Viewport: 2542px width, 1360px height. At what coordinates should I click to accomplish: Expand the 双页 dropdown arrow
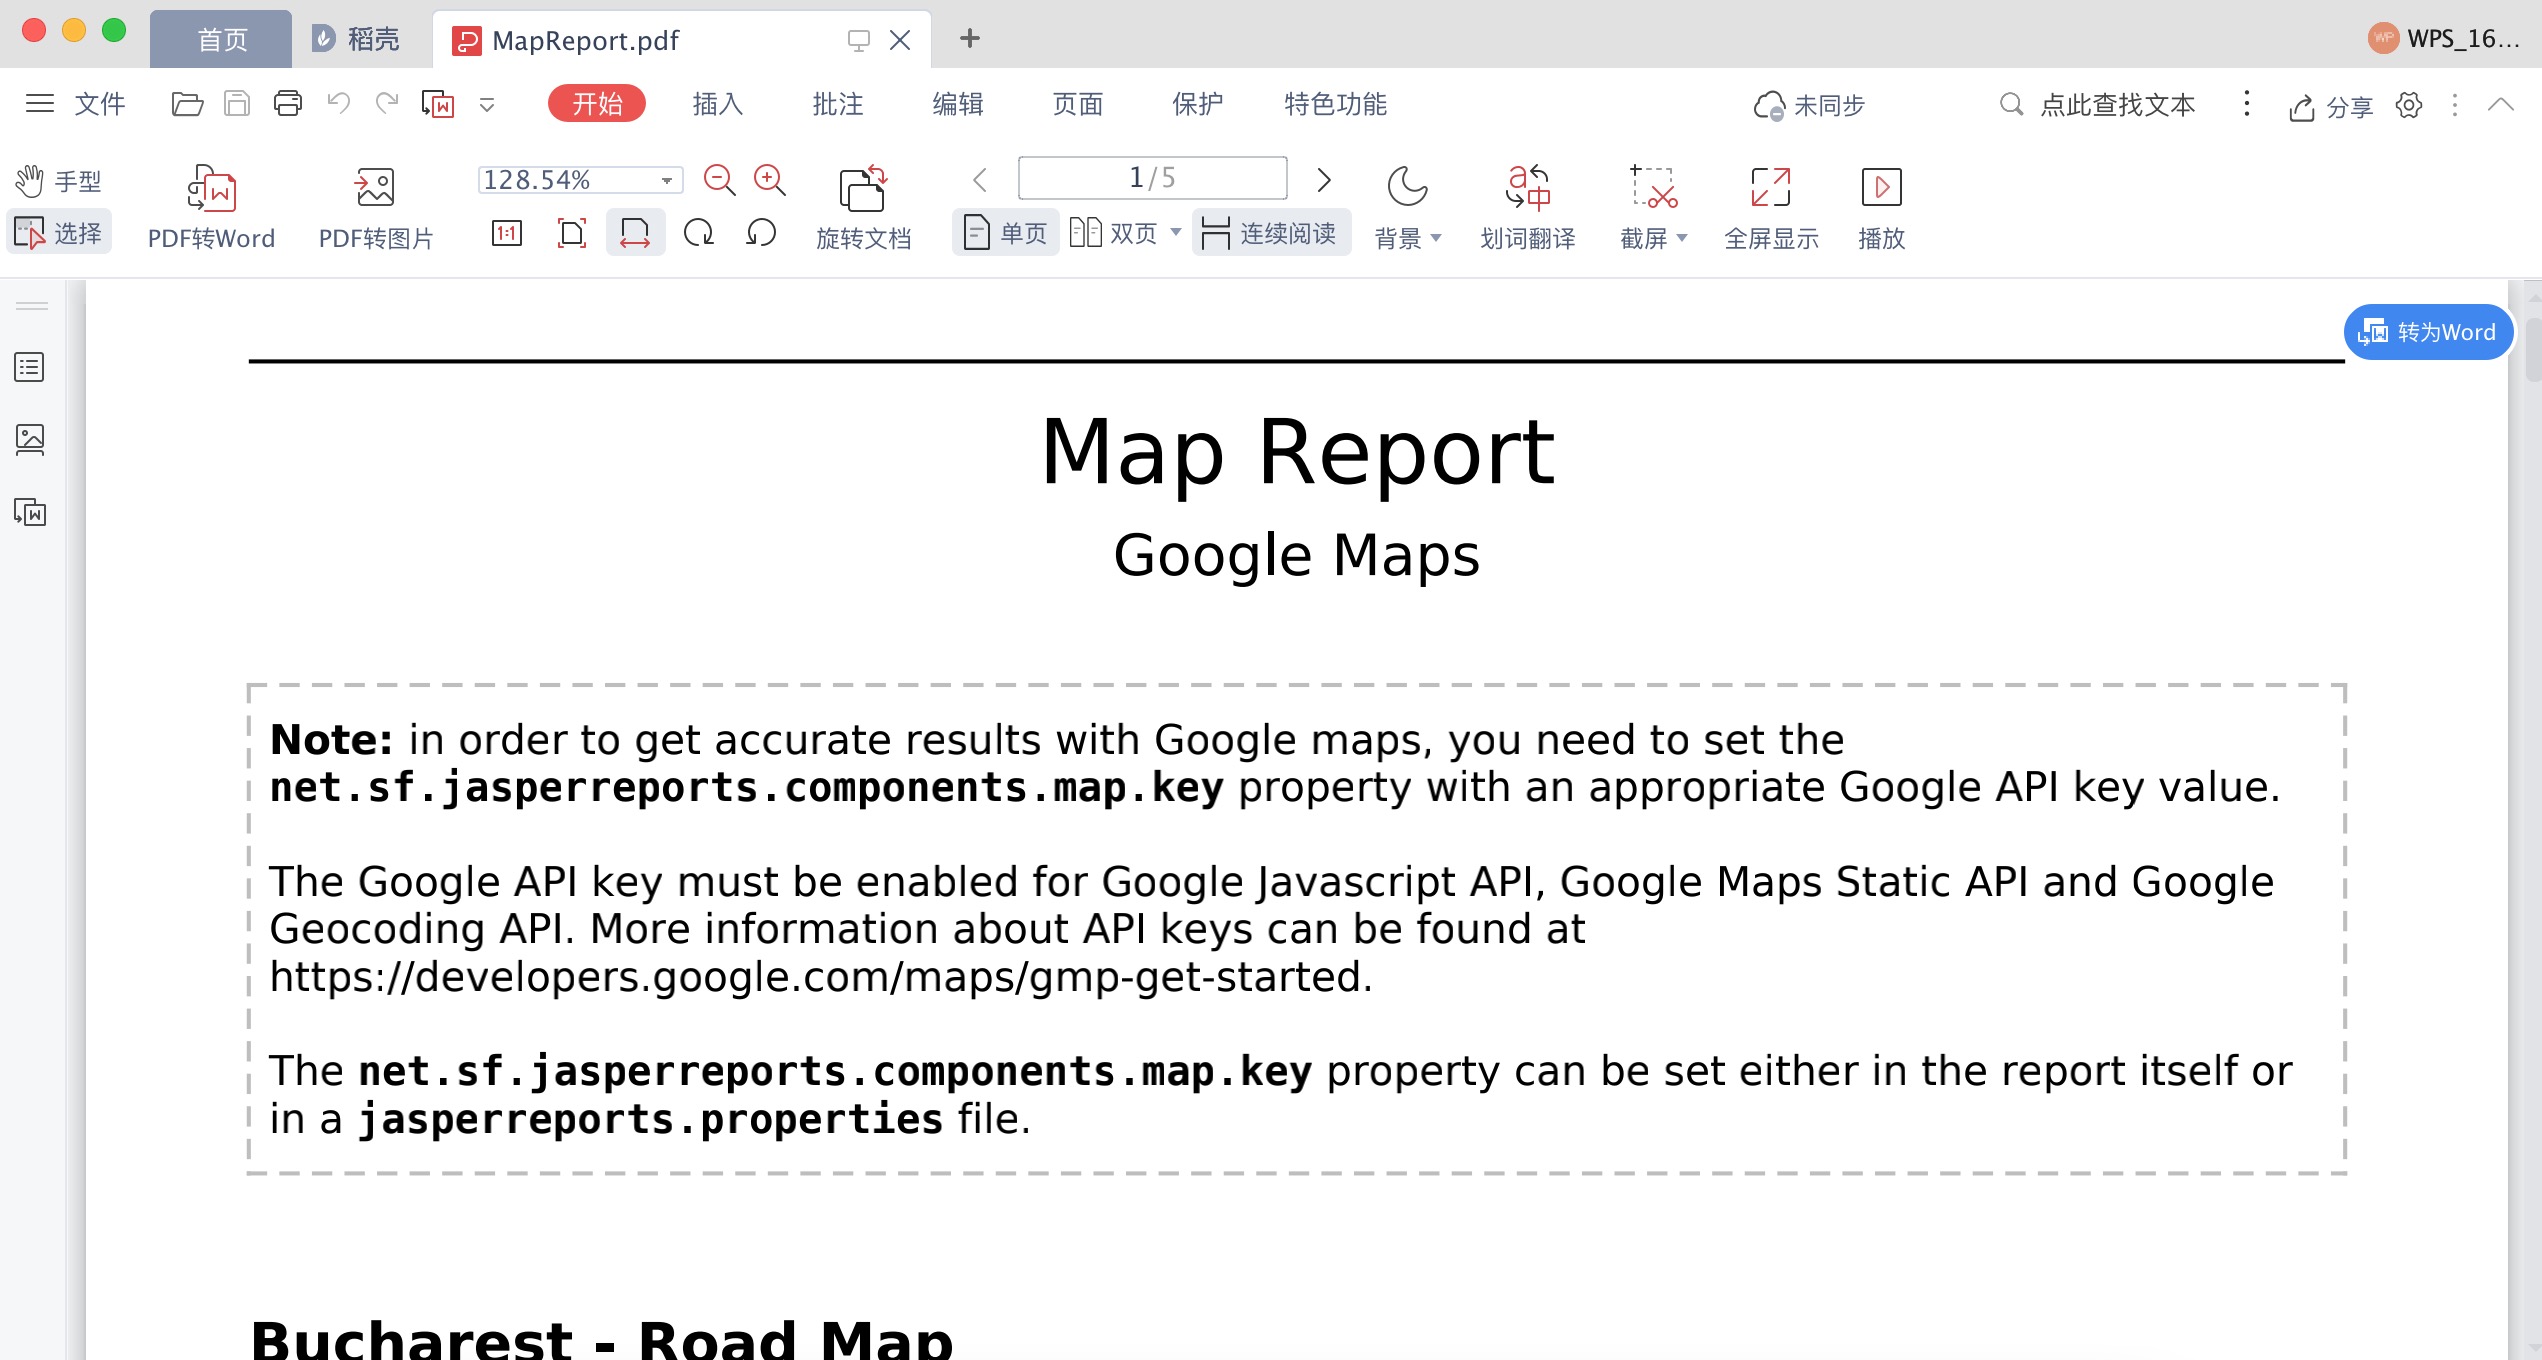pyautogui.click(x=1176, y=232)
